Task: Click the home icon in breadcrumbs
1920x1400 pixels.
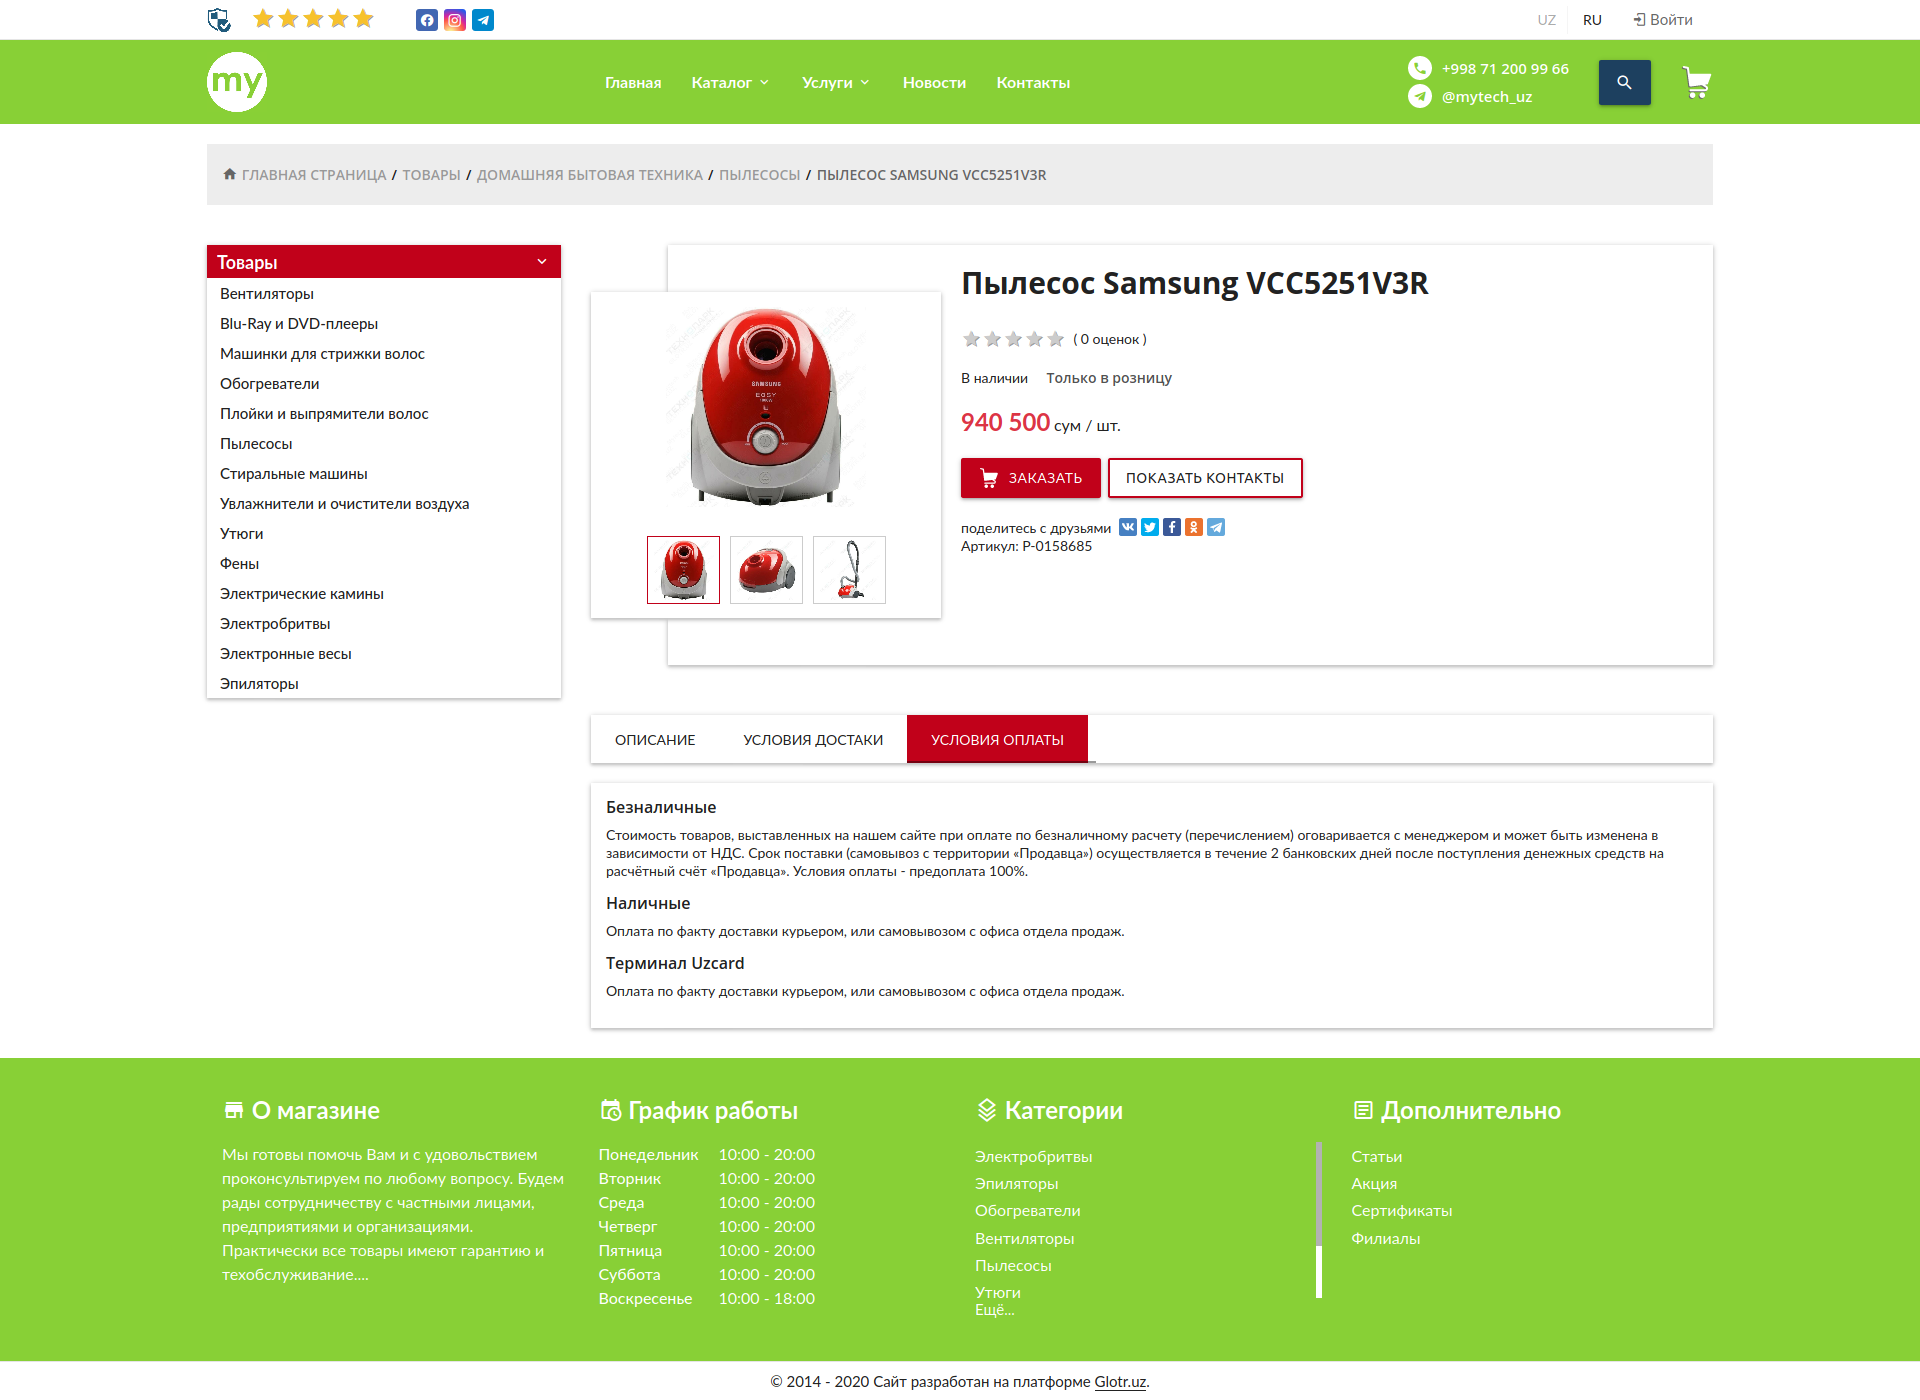Action: coord(229,174)
